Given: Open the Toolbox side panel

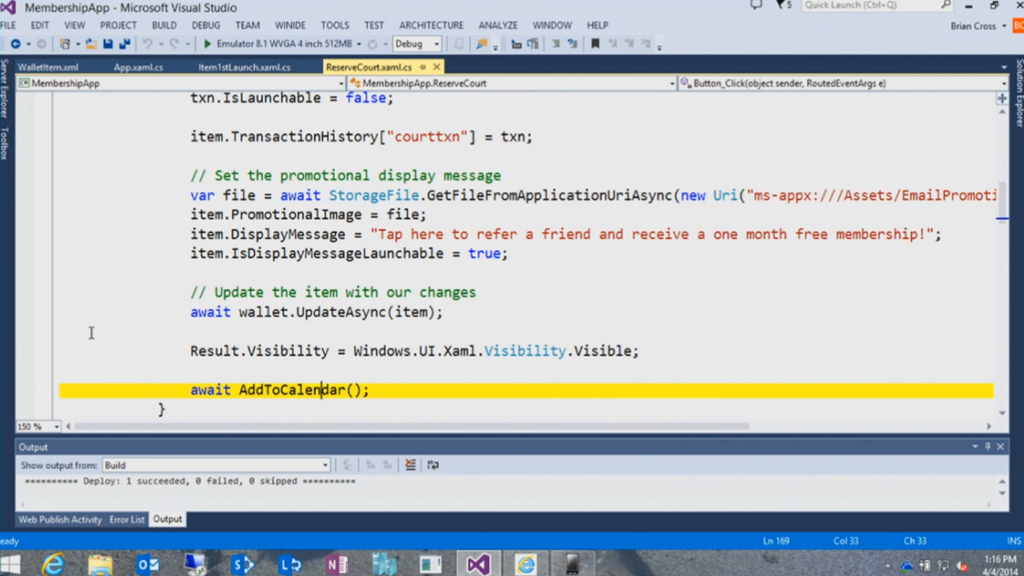Looking at the screenshot, I should pos(5,143).
